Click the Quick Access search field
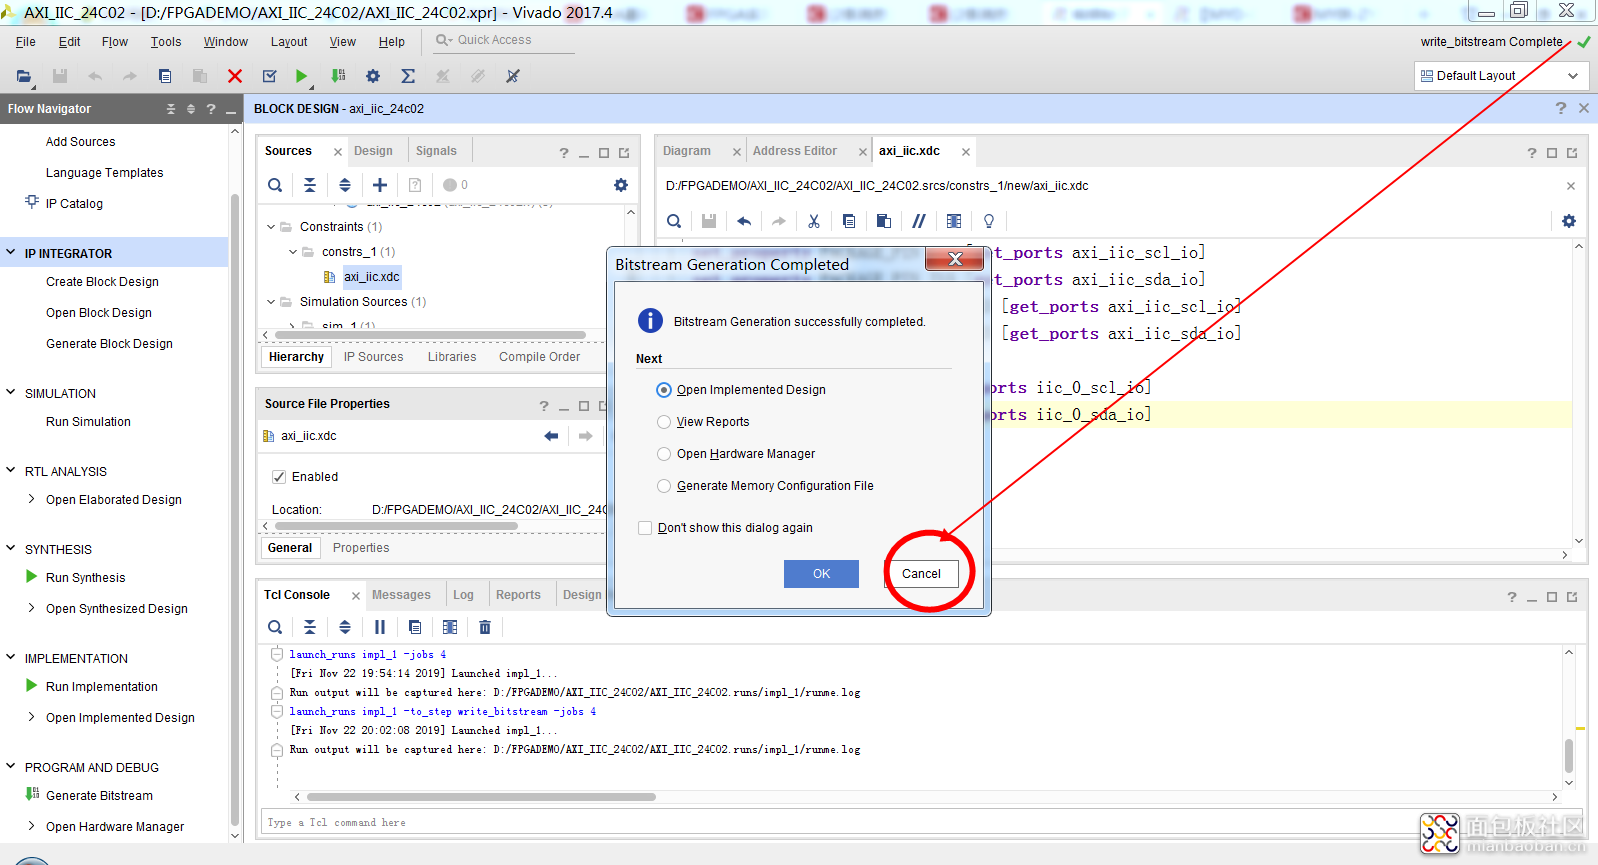 tap(505, 41)
